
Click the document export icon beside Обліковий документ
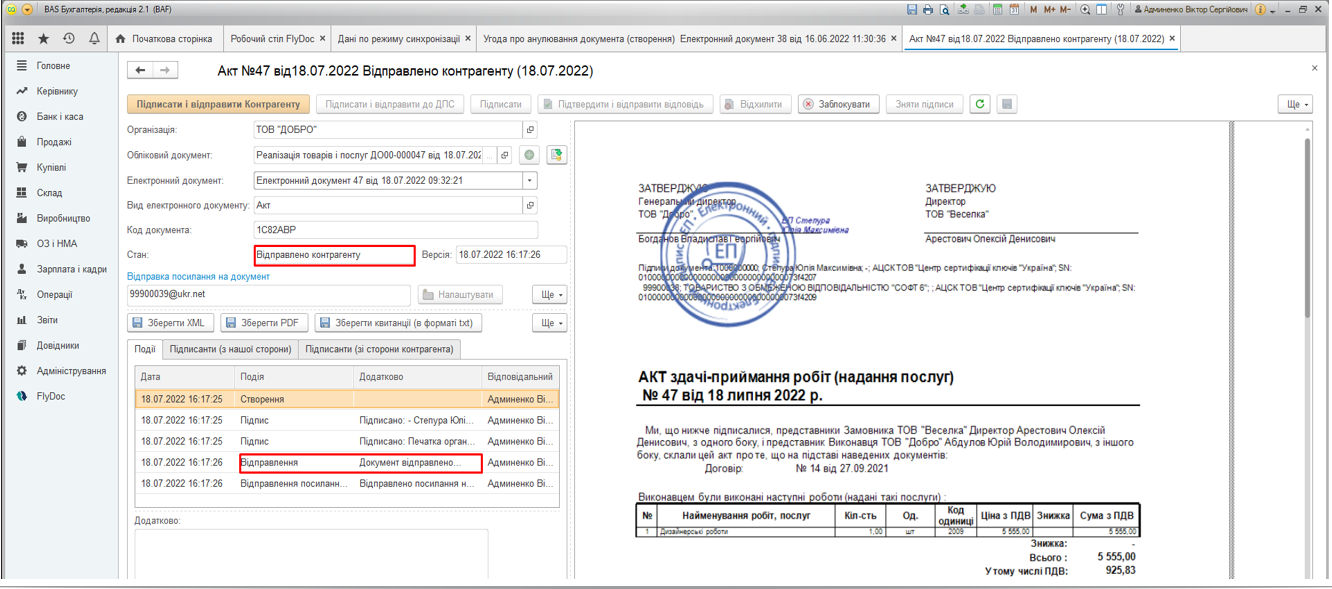pyautogui.click(x=556, y=155)
